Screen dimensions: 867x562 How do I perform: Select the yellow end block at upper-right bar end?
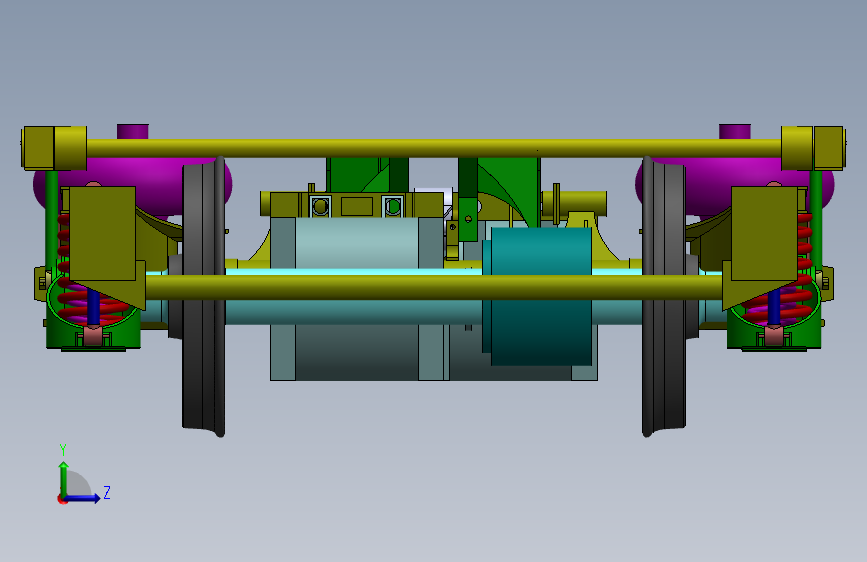coord(813,148)
